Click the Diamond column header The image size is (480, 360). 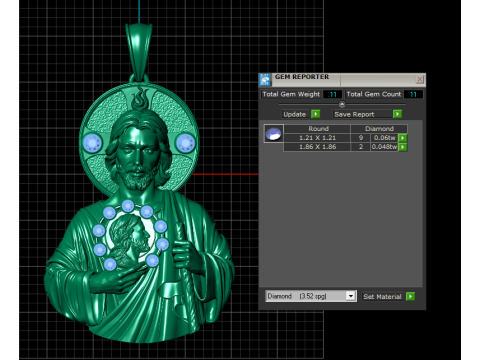click(x=379, y=129)
